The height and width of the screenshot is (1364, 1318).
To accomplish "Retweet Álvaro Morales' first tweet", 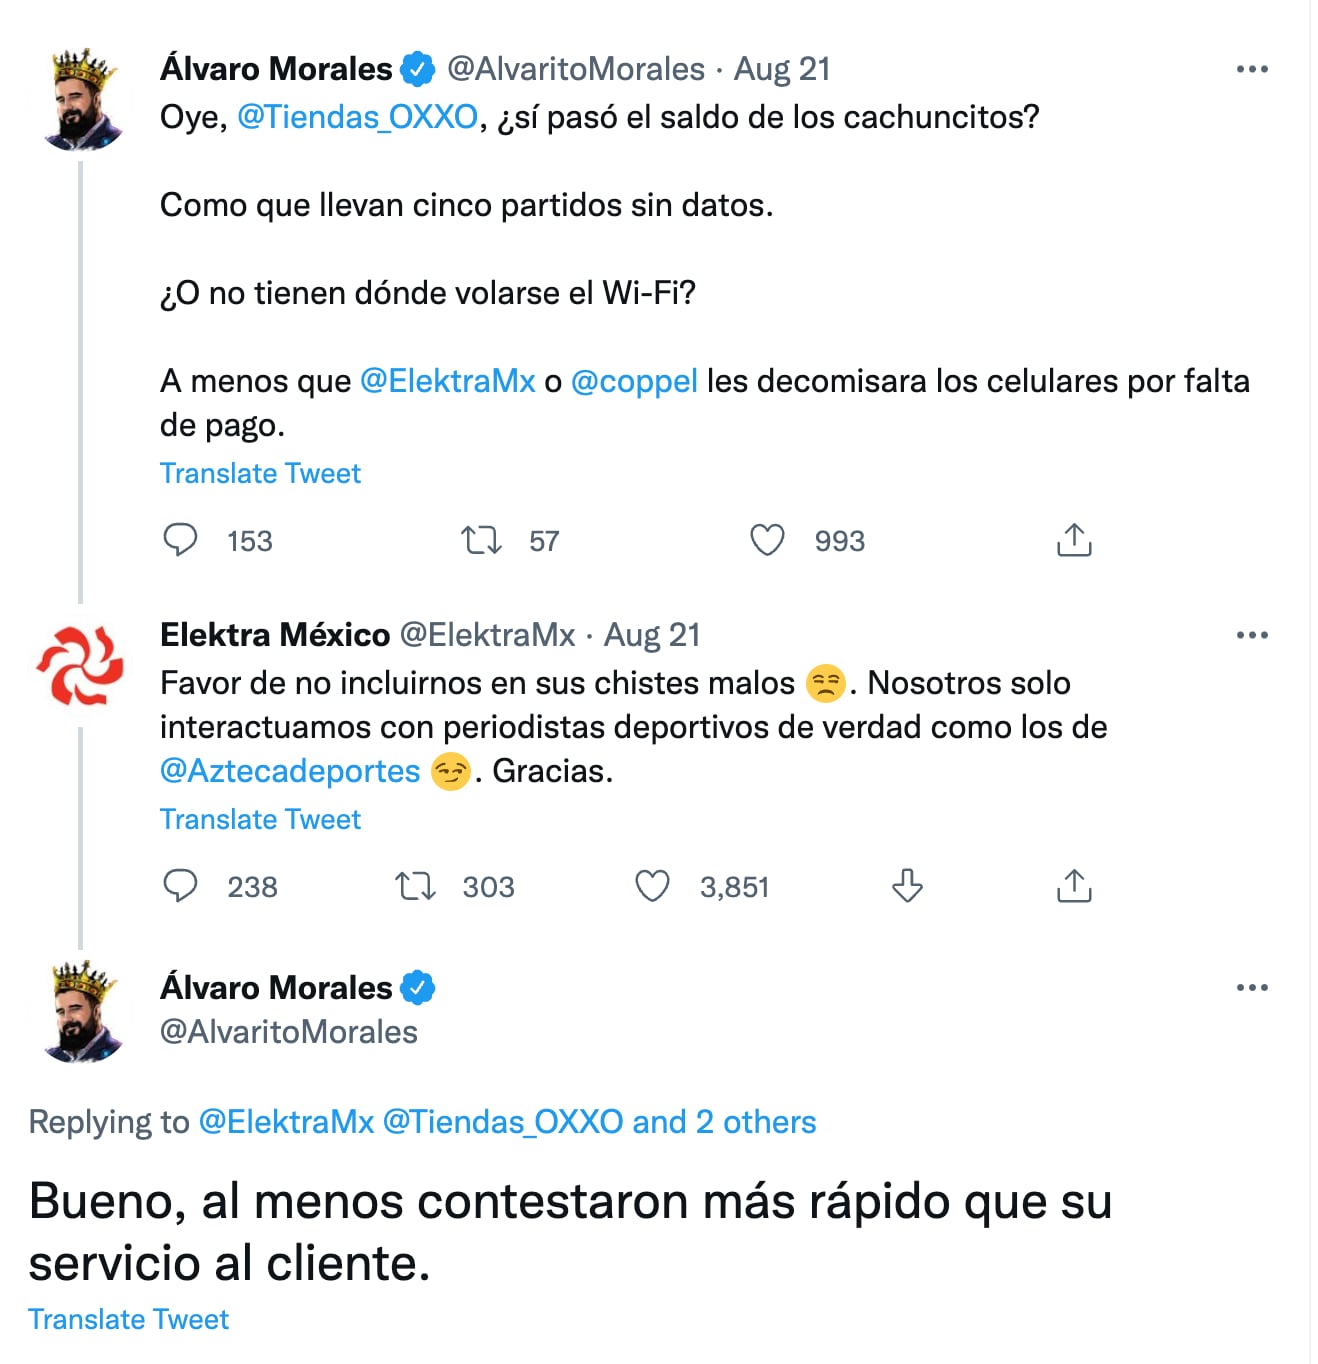I will (x=481, y=541).
